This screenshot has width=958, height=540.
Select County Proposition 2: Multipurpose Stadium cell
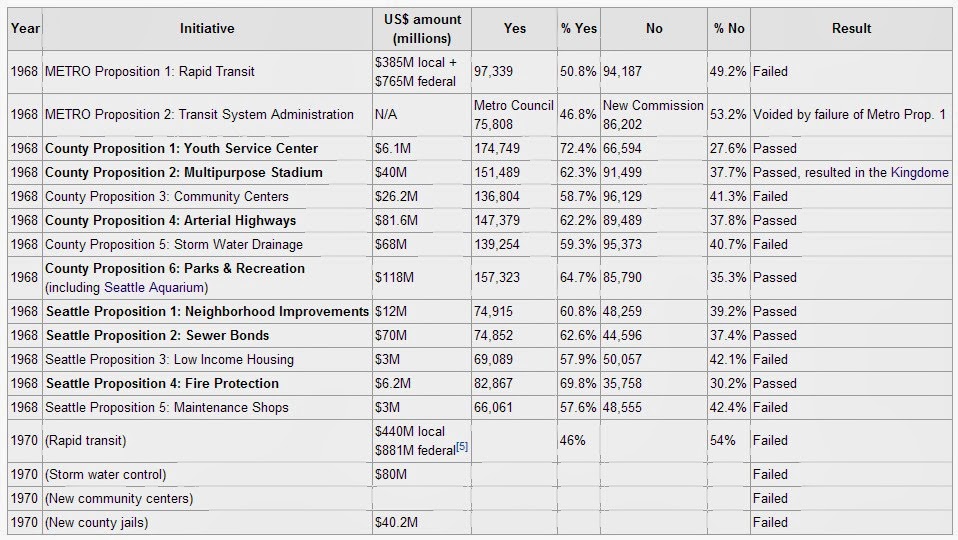point(184,172)
